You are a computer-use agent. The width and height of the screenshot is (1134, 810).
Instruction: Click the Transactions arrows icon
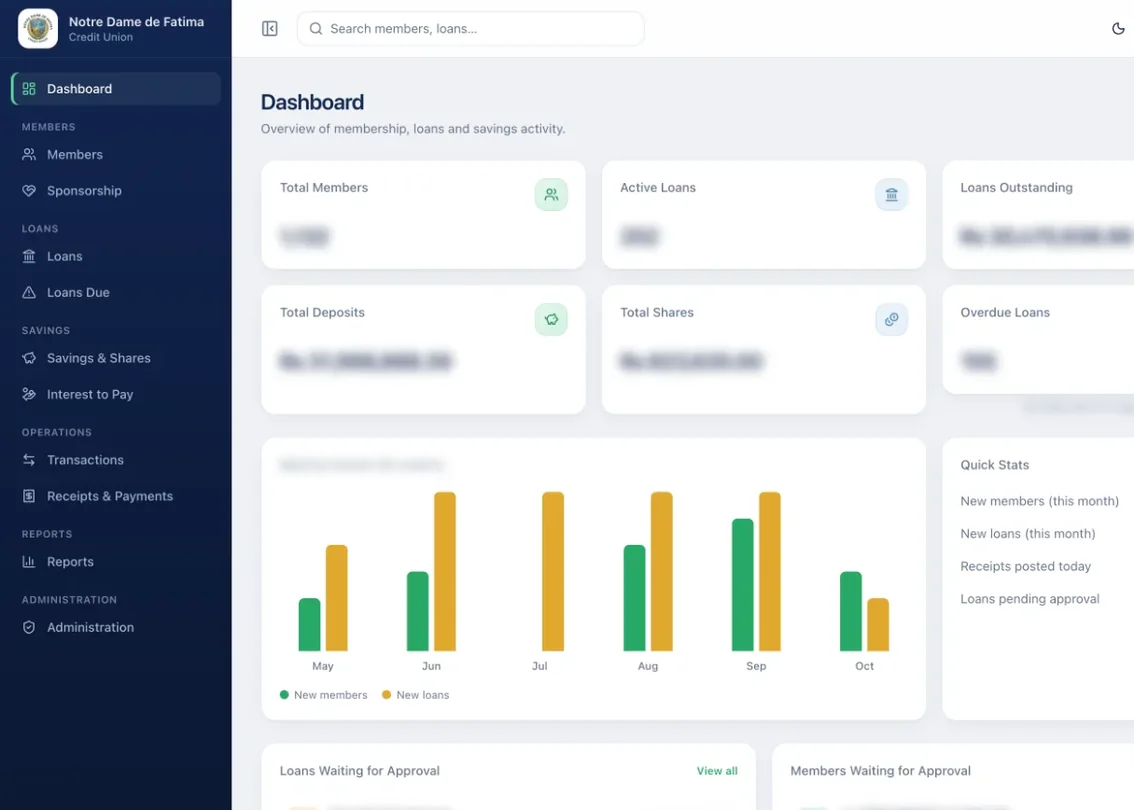coord(29,460)
